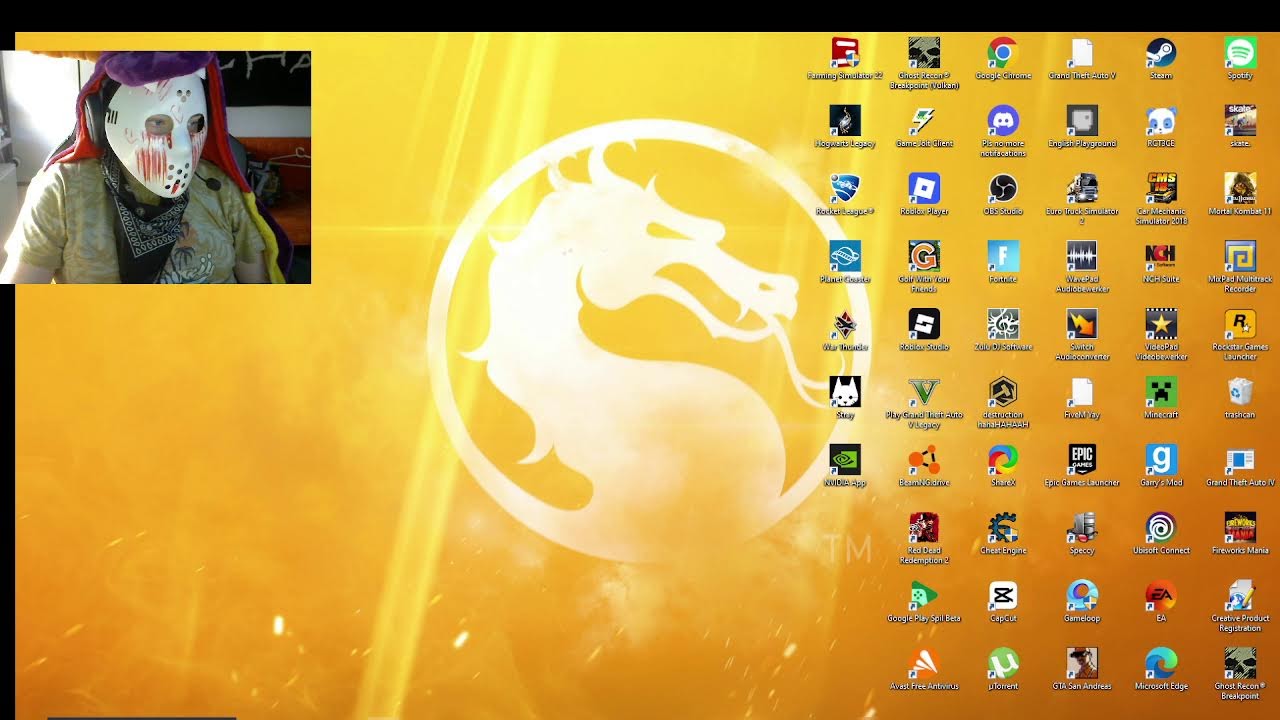This screenshot has height=720, width=1280.
Task: Click the Cheat Engine icon
Action: pyautogui.click(x=1003, y=528)
